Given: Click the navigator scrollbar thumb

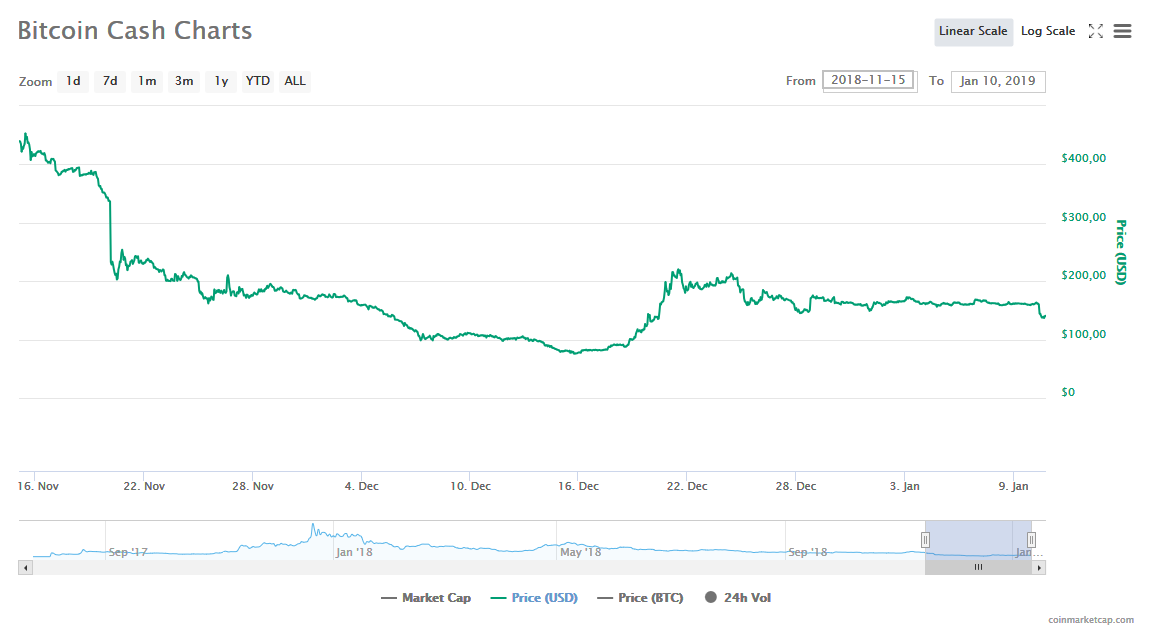Looking at the screenshot, I should click(978, 567).
